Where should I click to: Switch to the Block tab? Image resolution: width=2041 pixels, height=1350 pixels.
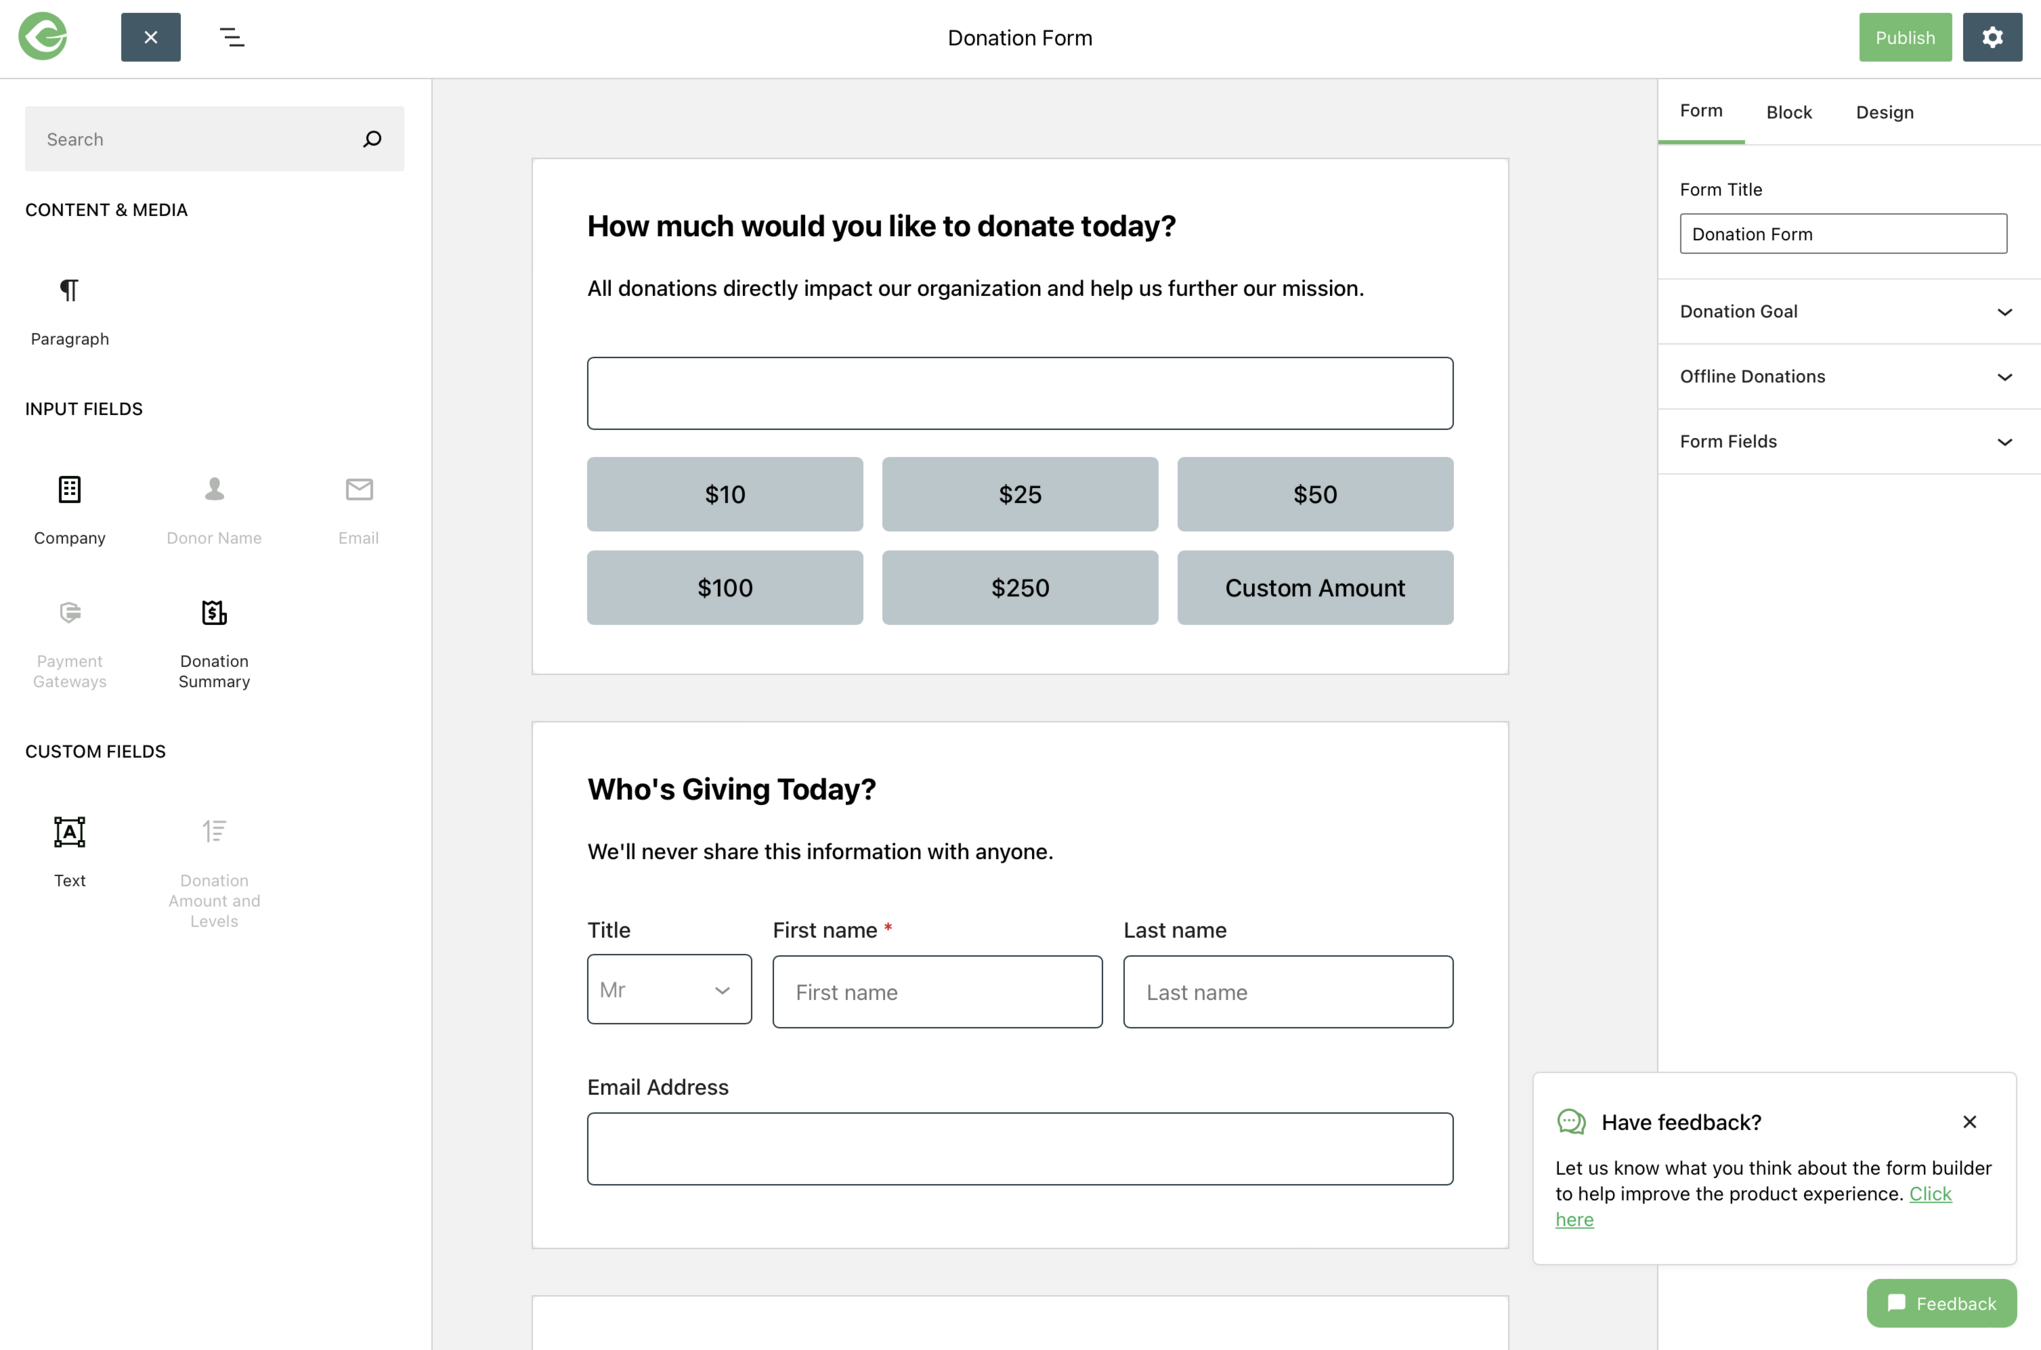click(1788, 112)
